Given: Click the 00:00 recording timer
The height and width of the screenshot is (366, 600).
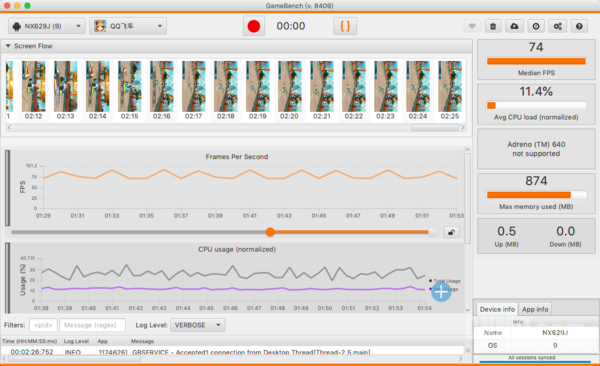Looking at the screenshot, I should point(291,26).
